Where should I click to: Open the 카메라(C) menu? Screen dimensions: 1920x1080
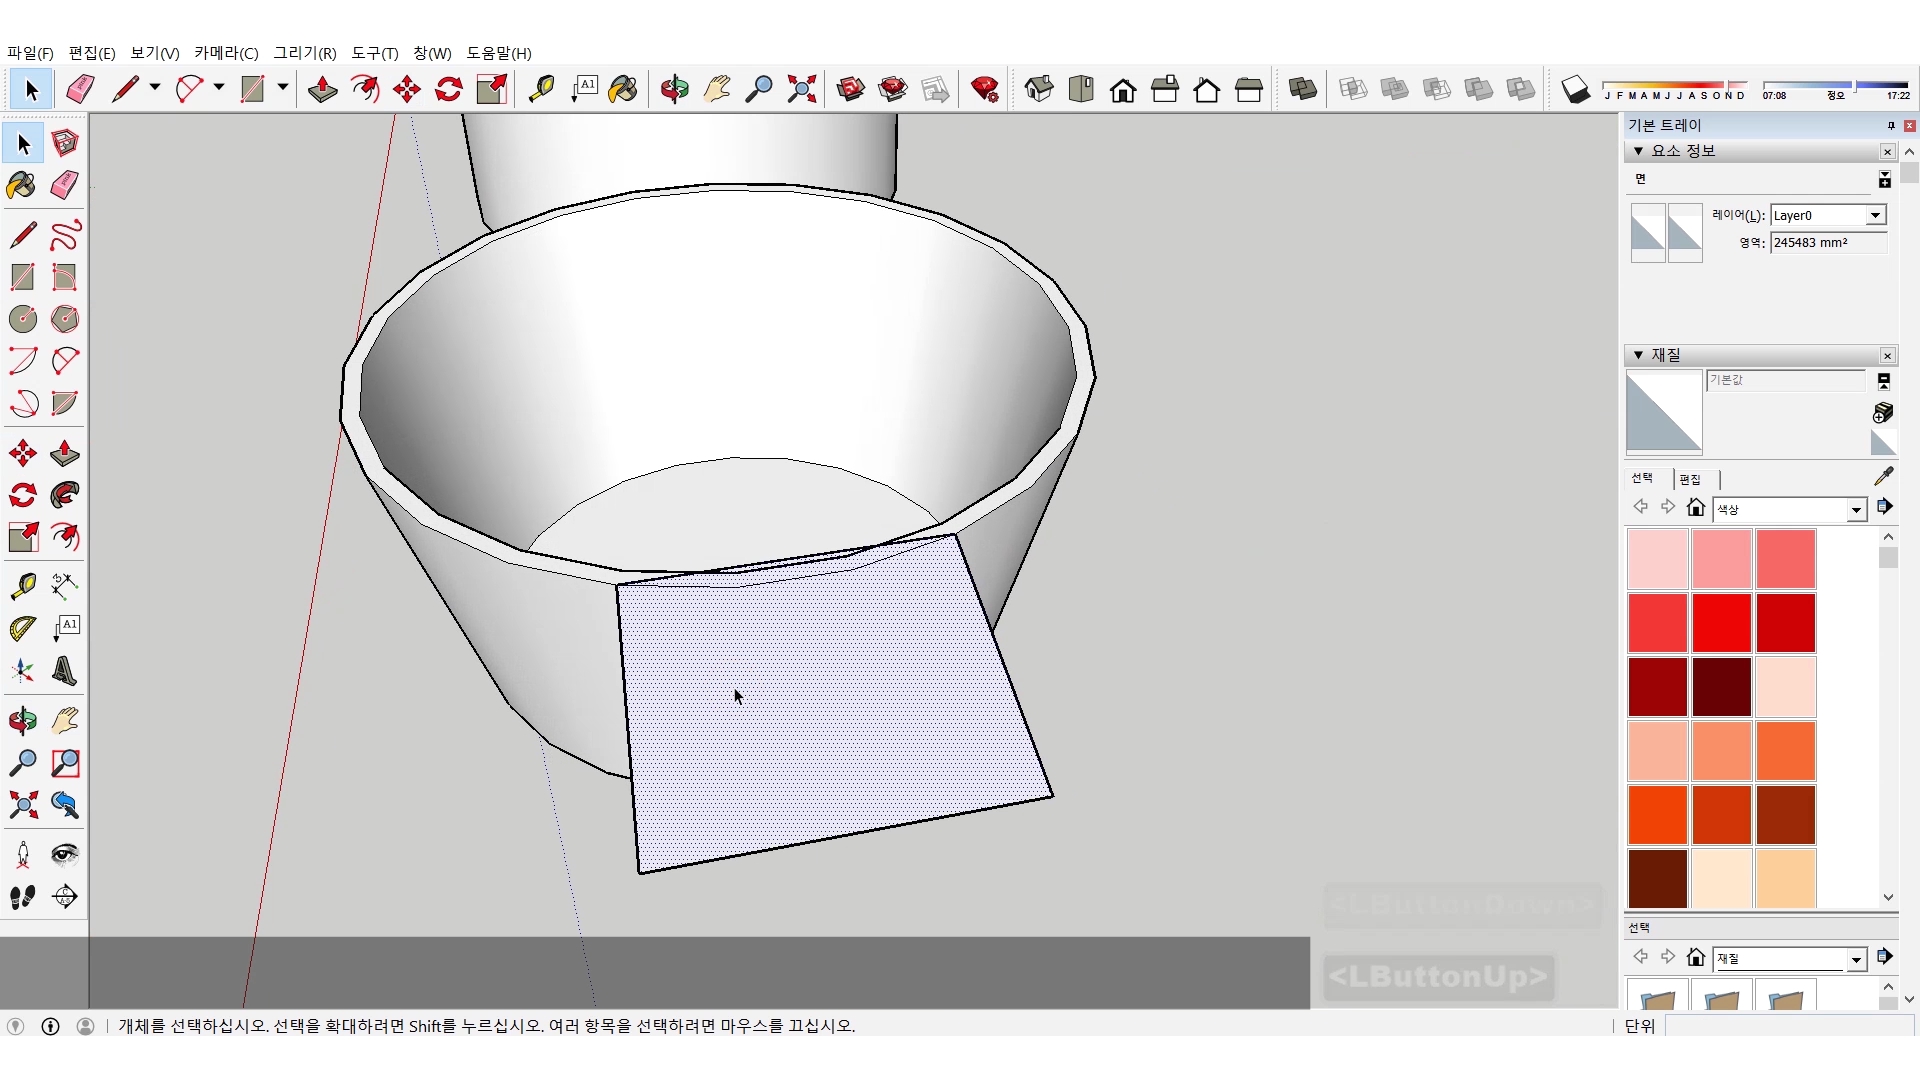[x=226, y=53]
